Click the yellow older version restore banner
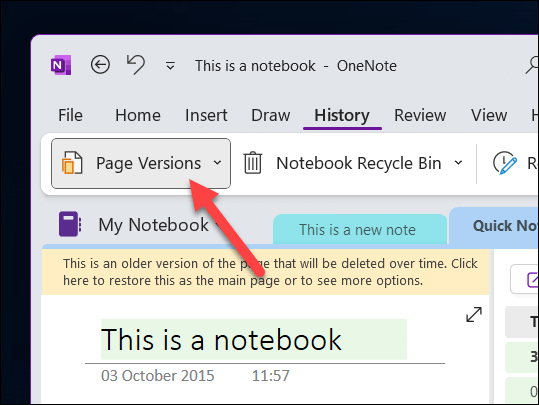This screenshot has width=539, height=405. click(265, 272)
